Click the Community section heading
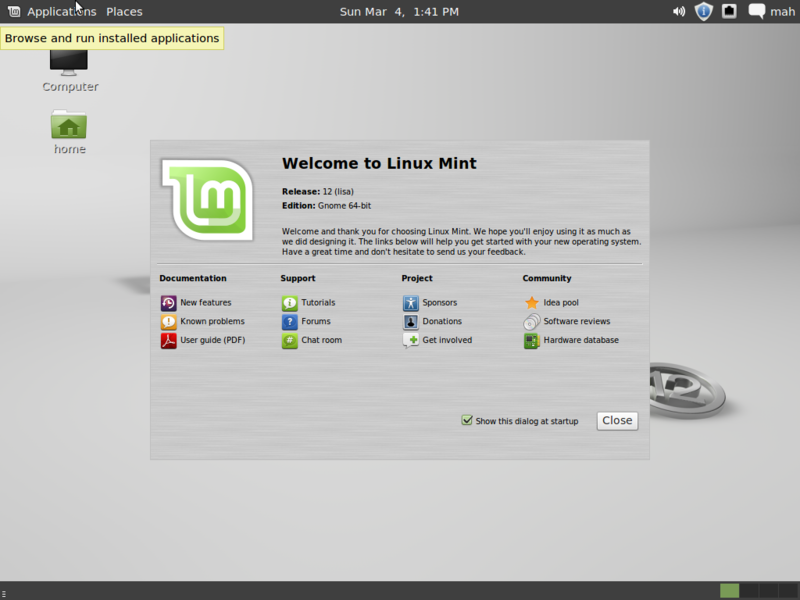Image resolution: width=800 pixels, height=600 pixels. point(547,279)
